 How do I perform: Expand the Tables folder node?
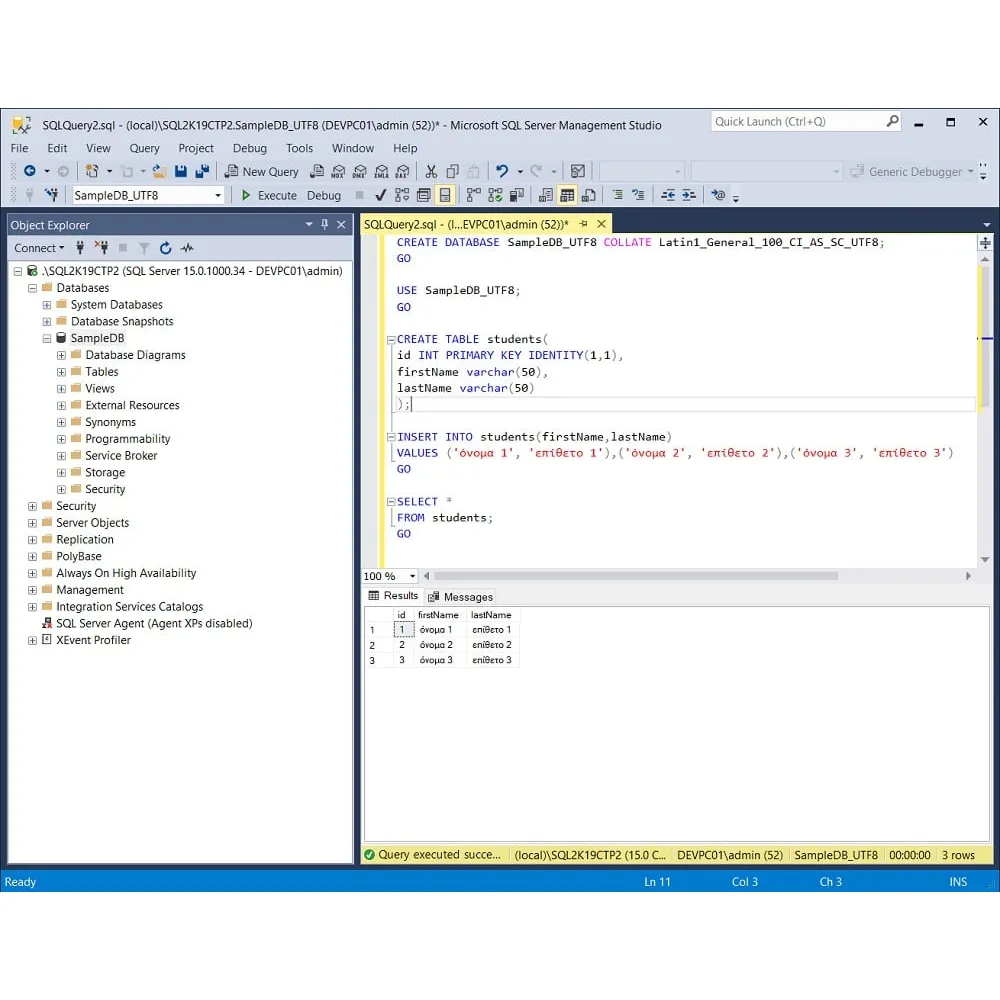coord(61,372)
